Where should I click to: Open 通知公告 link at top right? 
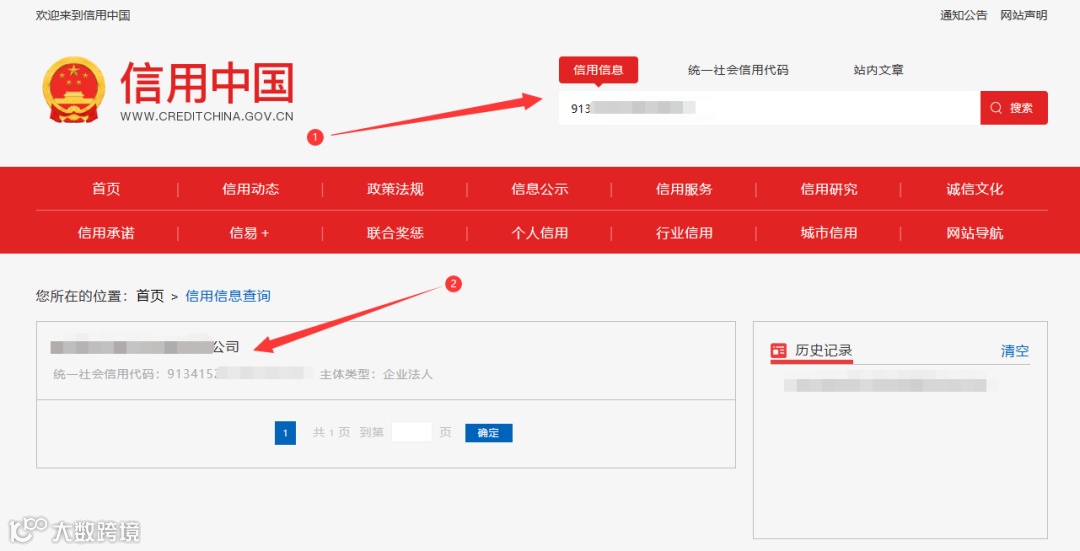point(964,15)
